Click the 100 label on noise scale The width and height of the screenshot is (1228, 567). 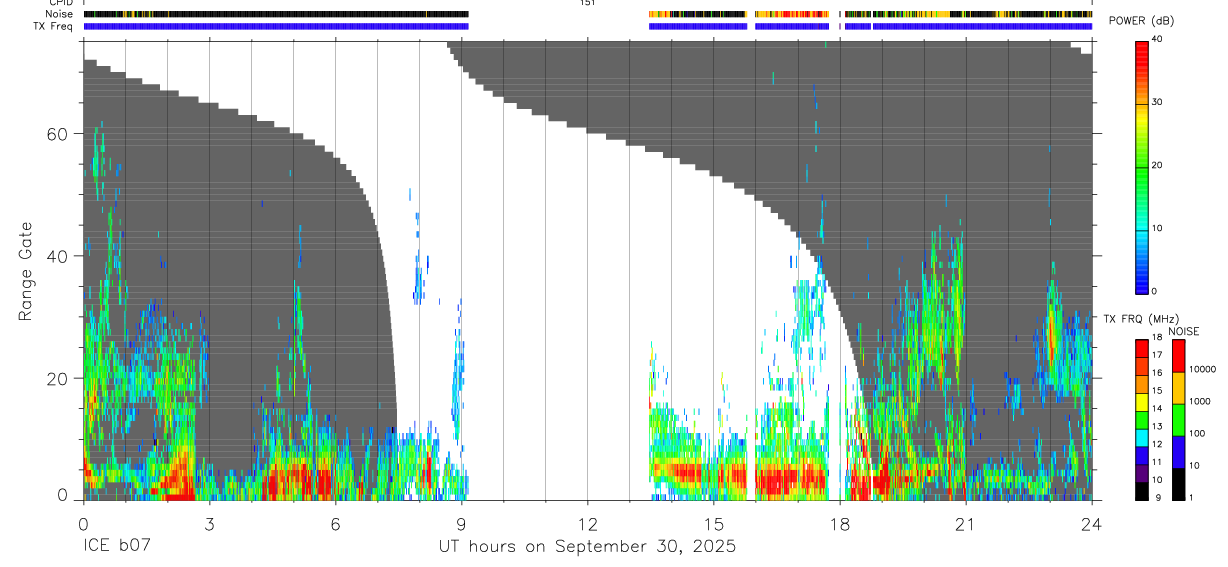tap(1197, 434)
